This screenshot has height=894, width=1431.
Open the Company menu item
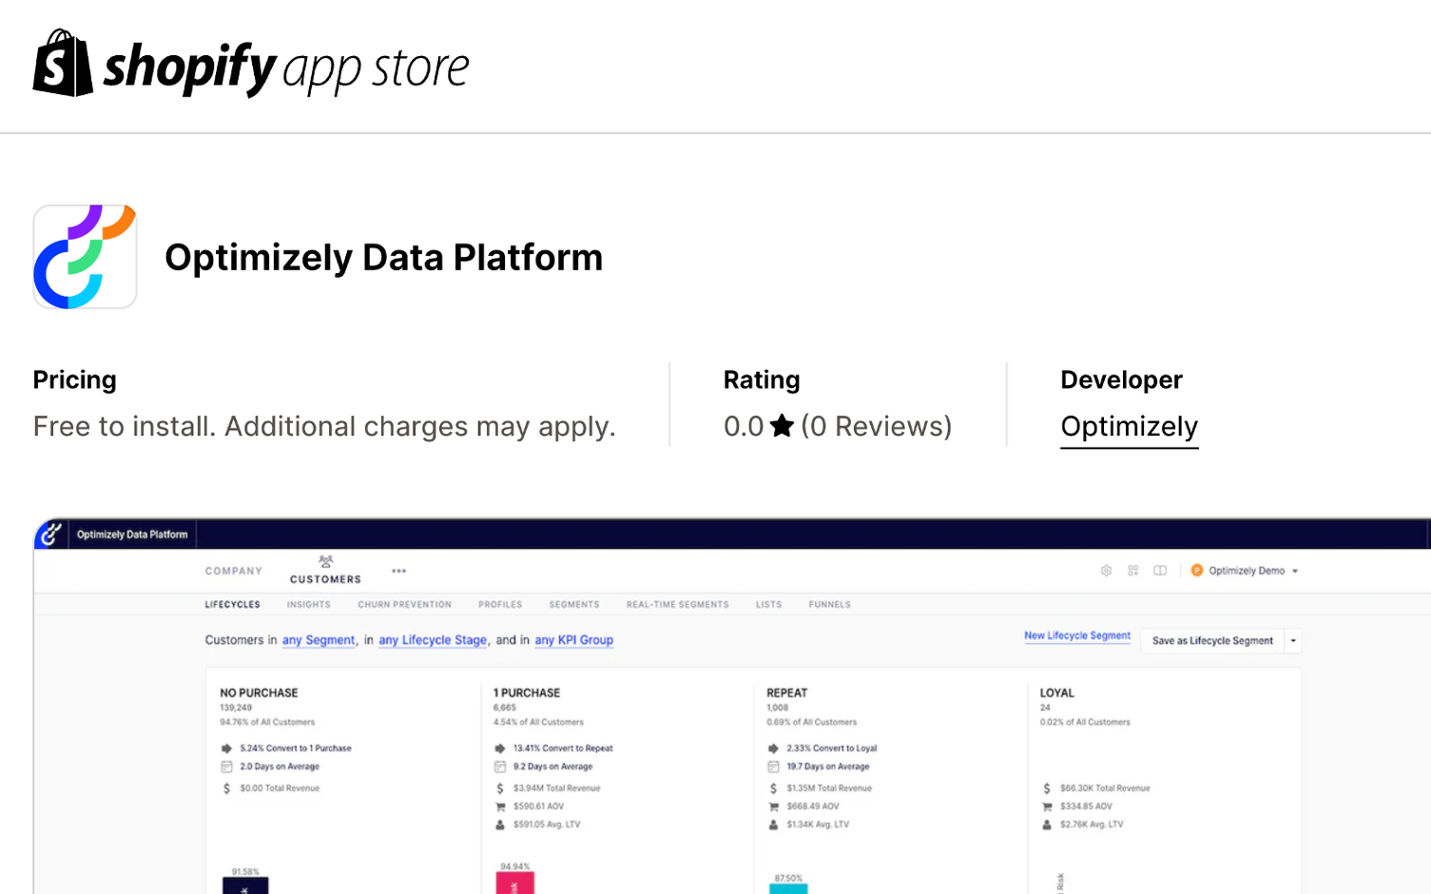point(234,571)
